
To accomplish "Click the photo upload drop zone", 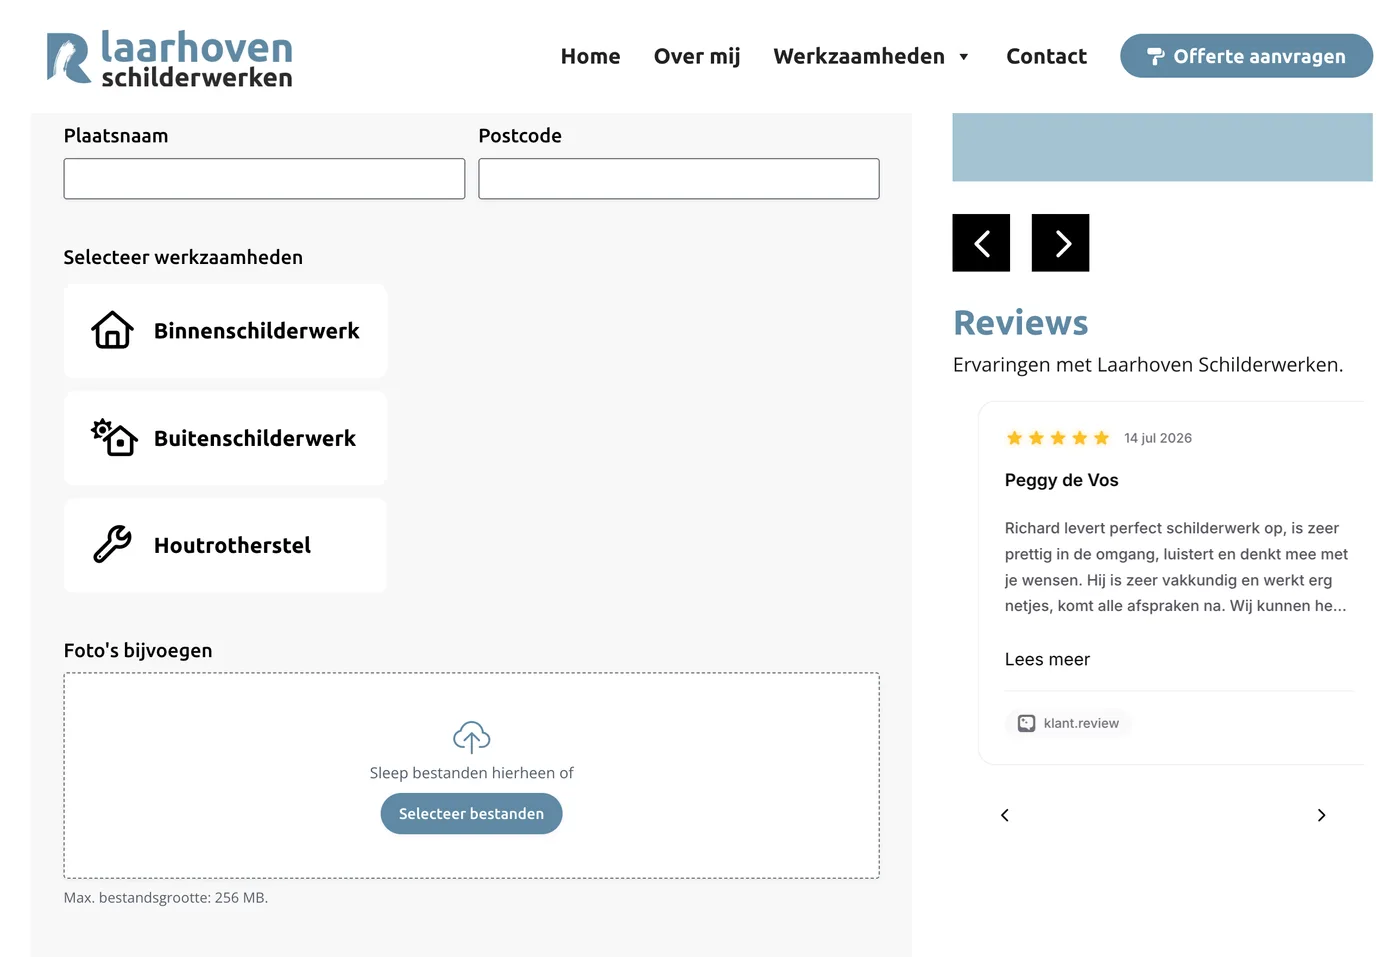I will click(471, 776).
